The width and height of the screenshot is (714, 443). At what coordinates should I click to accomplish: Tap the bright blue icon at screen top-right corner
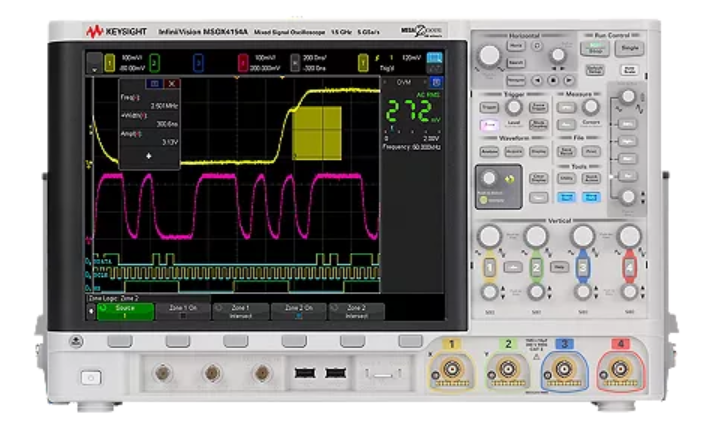pyautogui.click(x=434, y=58)
